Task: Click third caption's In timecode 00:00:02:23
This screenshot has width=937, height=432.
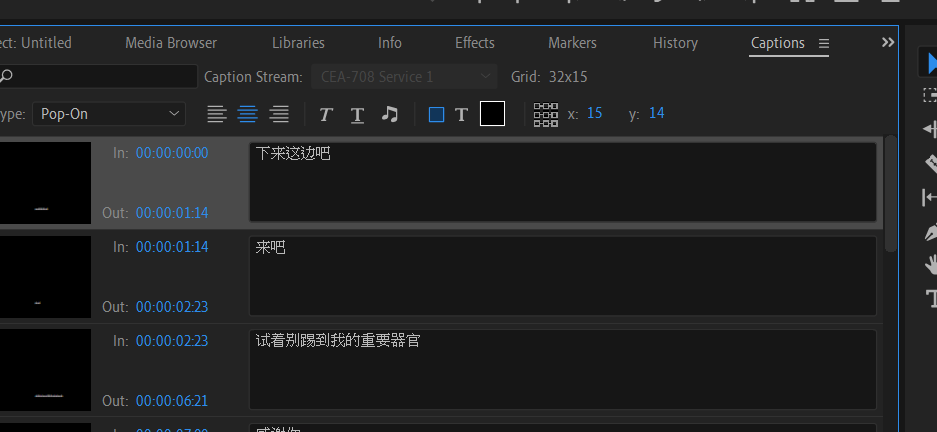Action: (172, 341)
